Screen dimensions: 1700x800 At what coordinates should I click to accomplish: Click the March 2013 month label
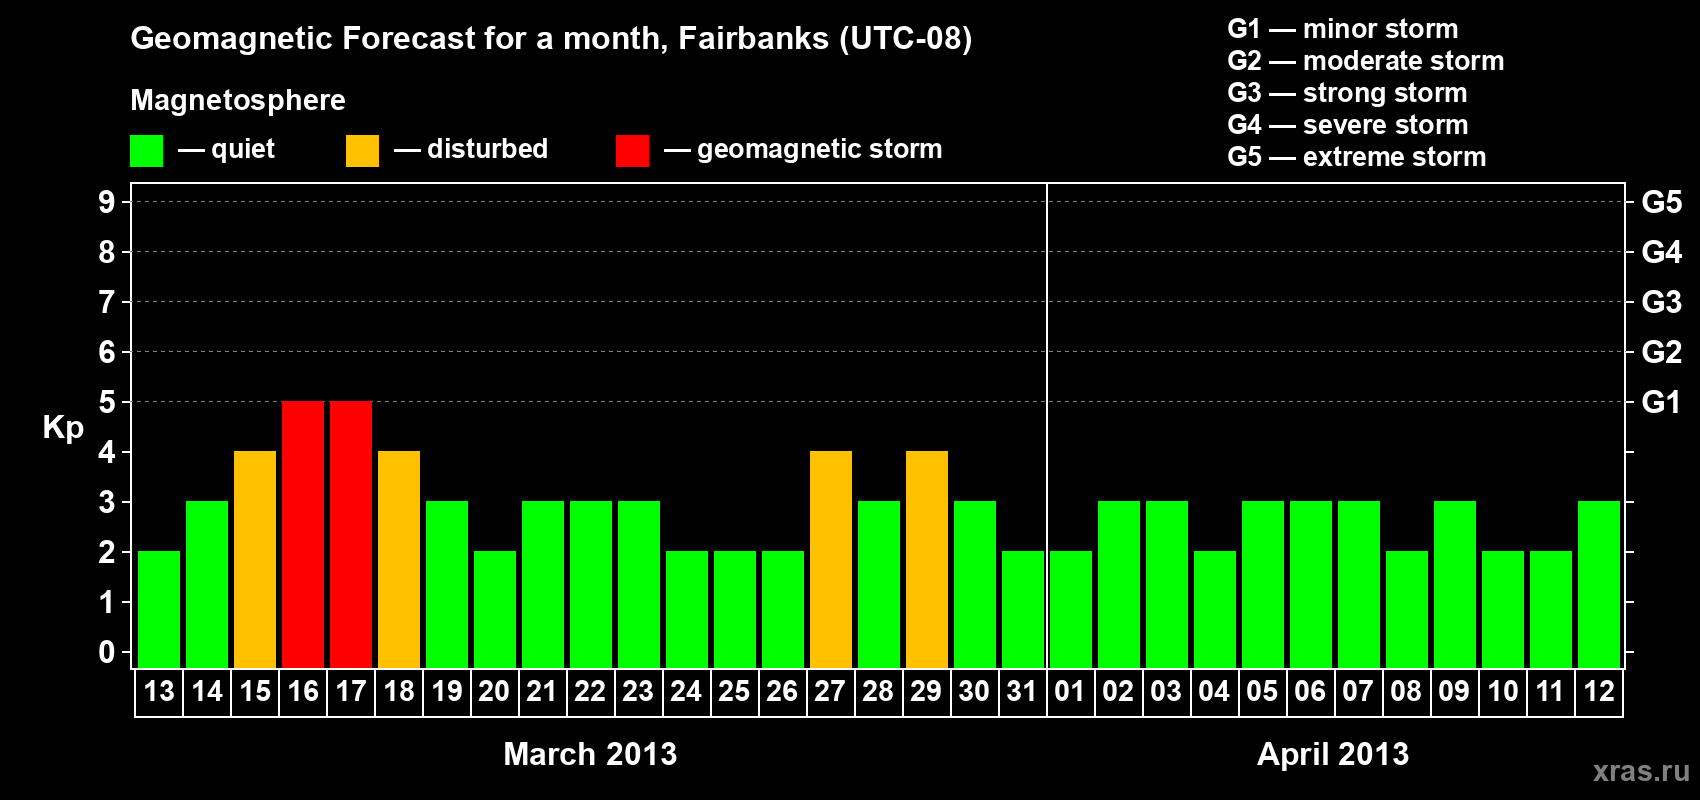(590, 754)
